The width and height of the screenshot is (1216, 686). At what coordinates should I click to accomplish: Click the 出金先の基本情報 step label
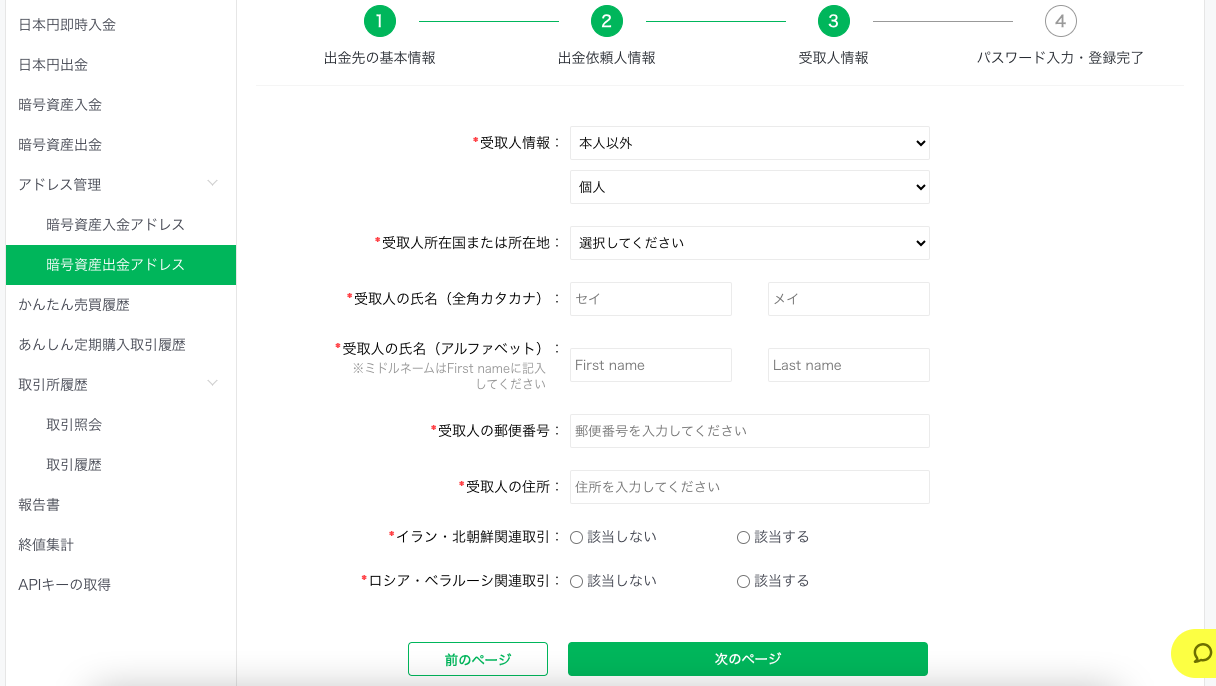[x=380, y=58]
